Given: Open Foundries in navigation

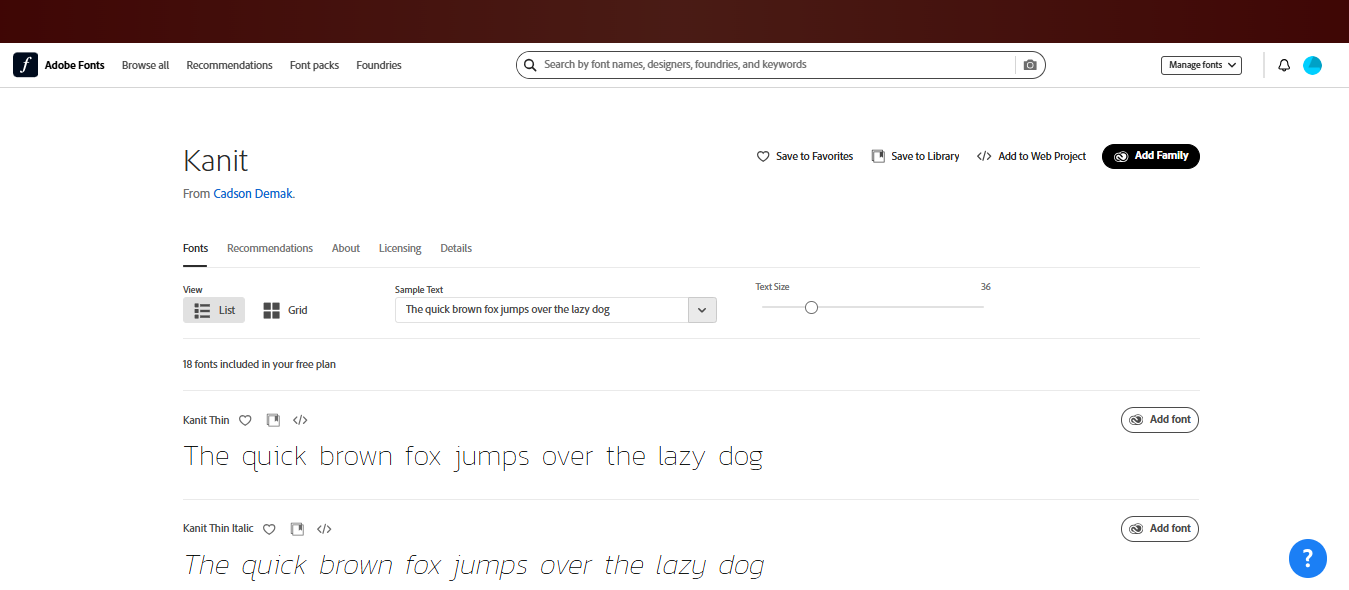Looking at the screenshot, I should (379, 65).
